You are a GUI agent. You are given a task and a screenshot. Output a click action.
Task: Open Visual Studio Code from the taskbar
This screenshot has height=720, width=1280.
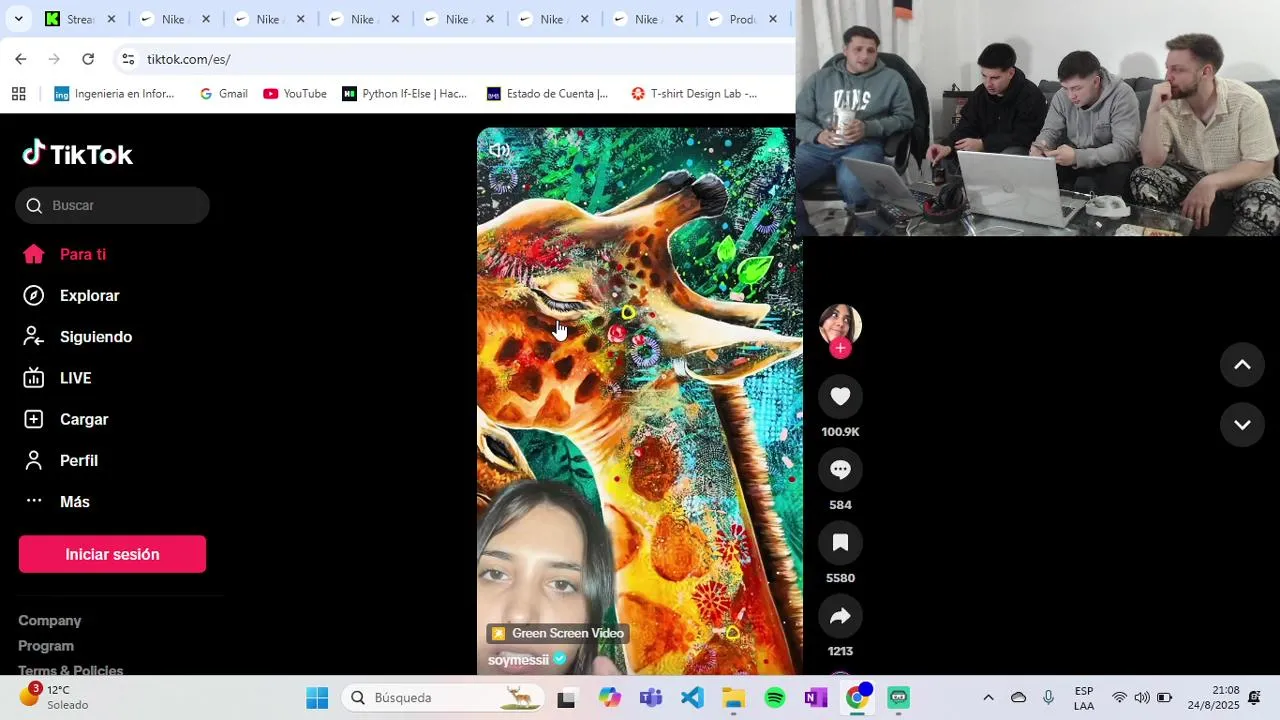tap(692, 698)
